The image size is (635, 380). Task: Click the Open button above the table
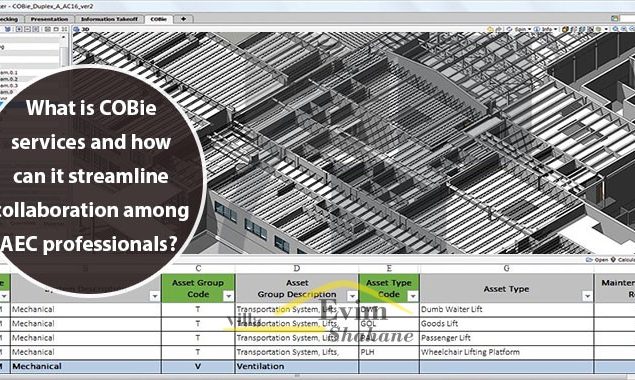(x=597, y=260)
